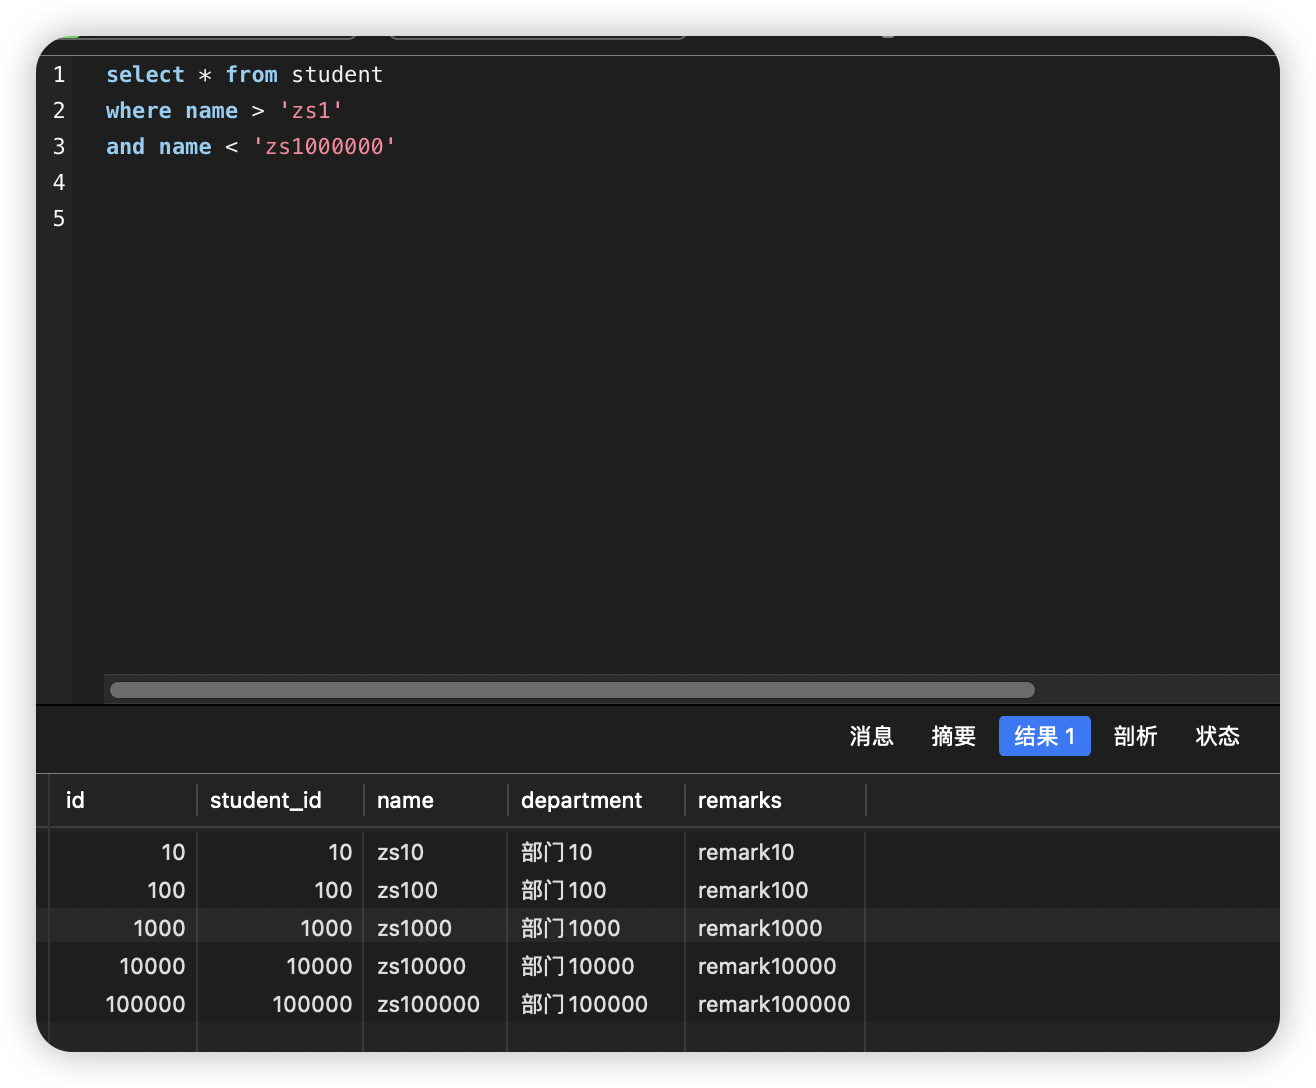Click the string literal 'zs1000000' on line 3
The width and height of the screenshot is (1316, 1088).
coord(324,147)
